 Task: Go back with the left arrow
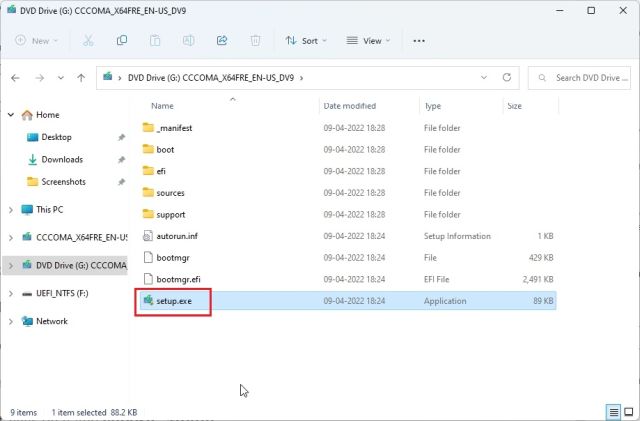pyautogui.click(x=16, y=78)
